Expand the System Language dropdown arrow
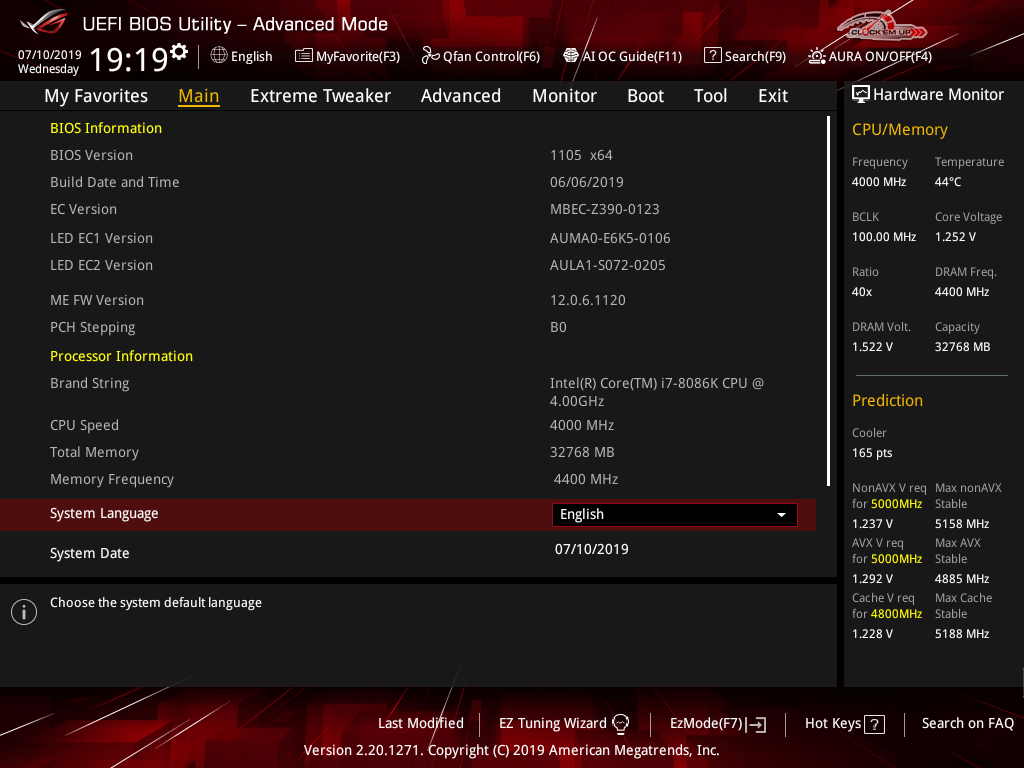Viewport: 1024px width, 768px height. point(781,514)
